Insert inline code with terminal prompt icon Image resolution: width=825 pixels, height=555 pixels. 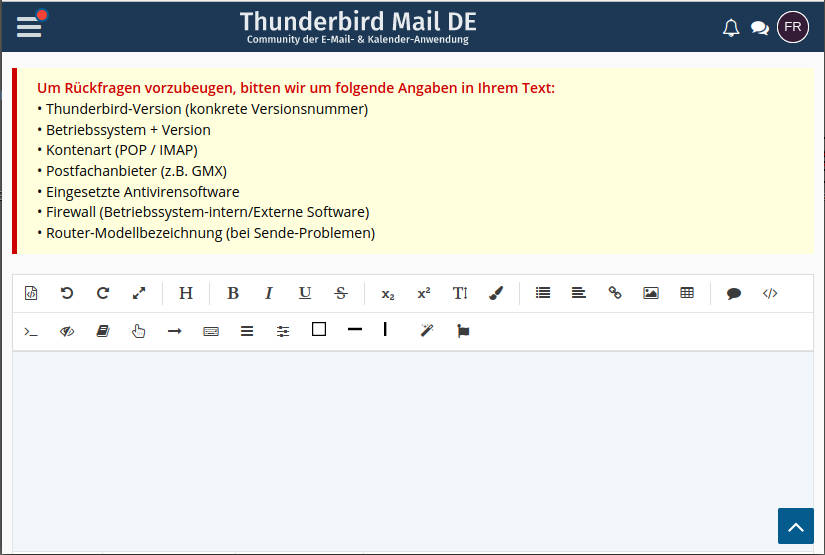click(31, 331)
